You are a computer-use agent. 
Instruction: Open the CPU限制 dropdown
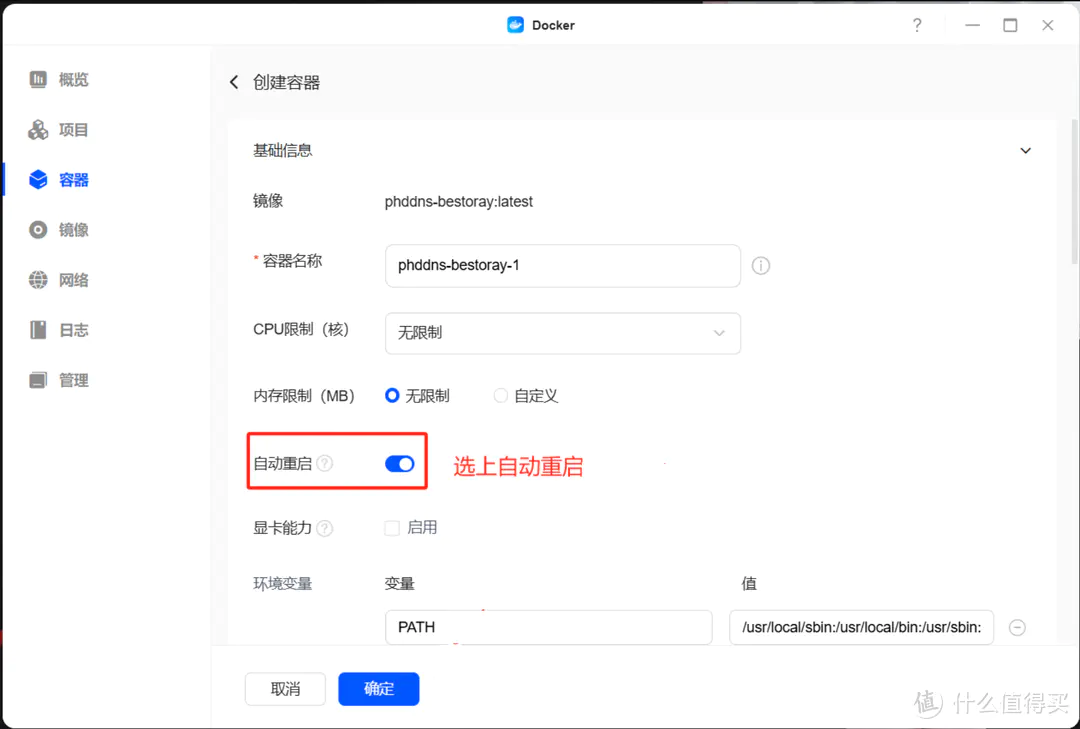coord(562,333)
